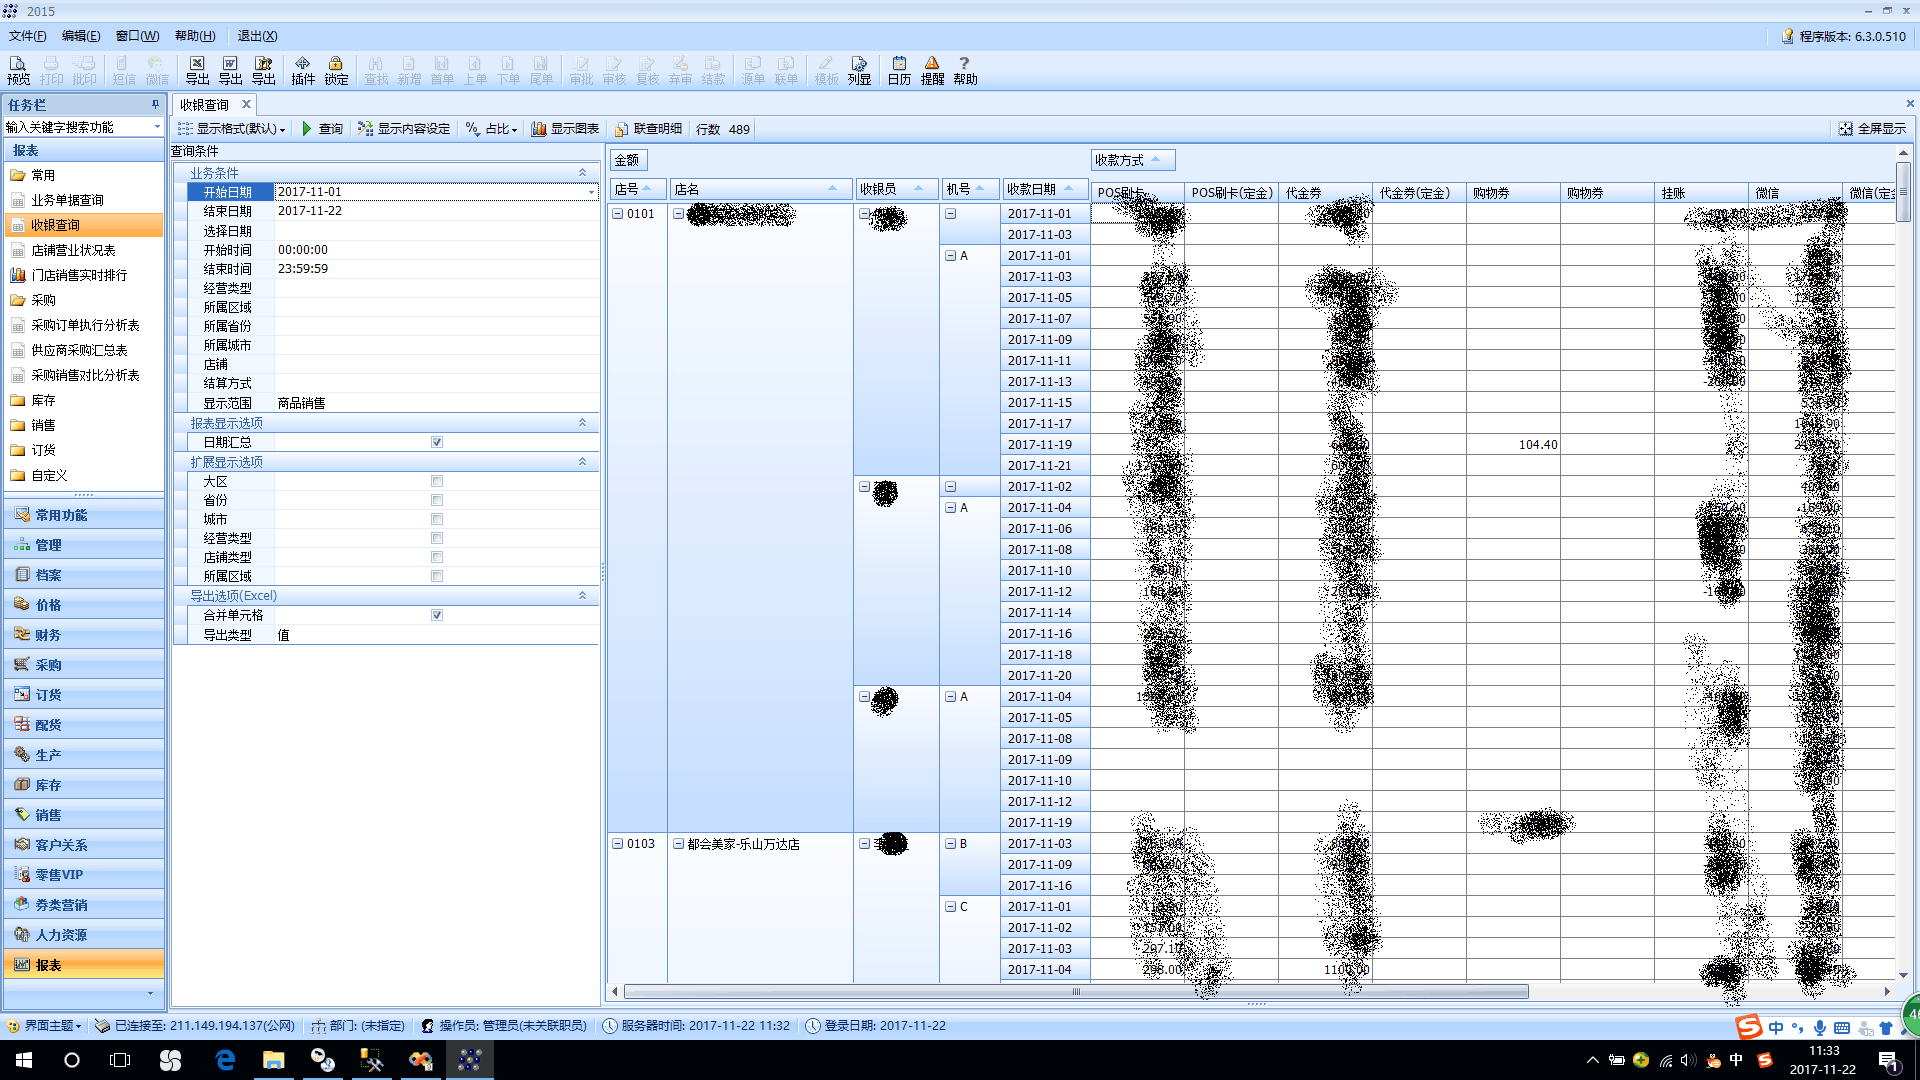Click the 预览 preview toolbar icon

click(18, 70)
